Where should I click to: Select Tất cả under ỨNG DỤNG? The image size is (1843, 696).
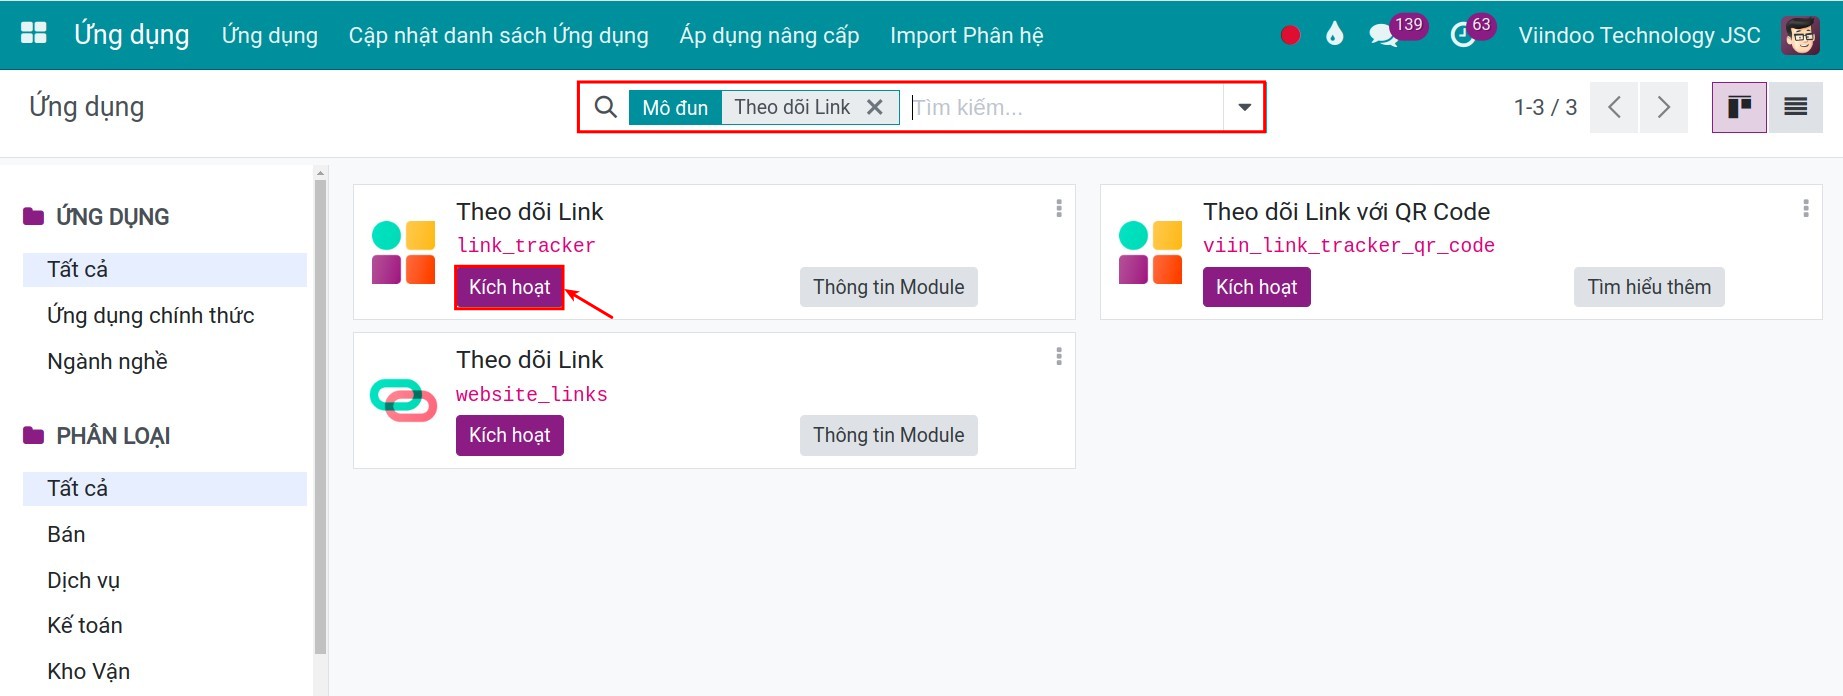coord(165,270)
